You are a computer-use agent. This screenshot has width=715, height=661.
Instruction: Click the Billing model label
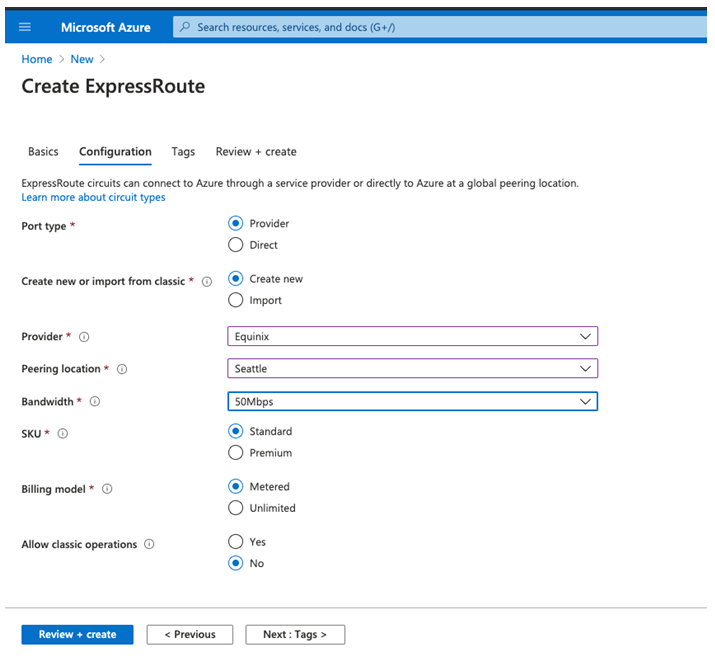click(53, 489)
